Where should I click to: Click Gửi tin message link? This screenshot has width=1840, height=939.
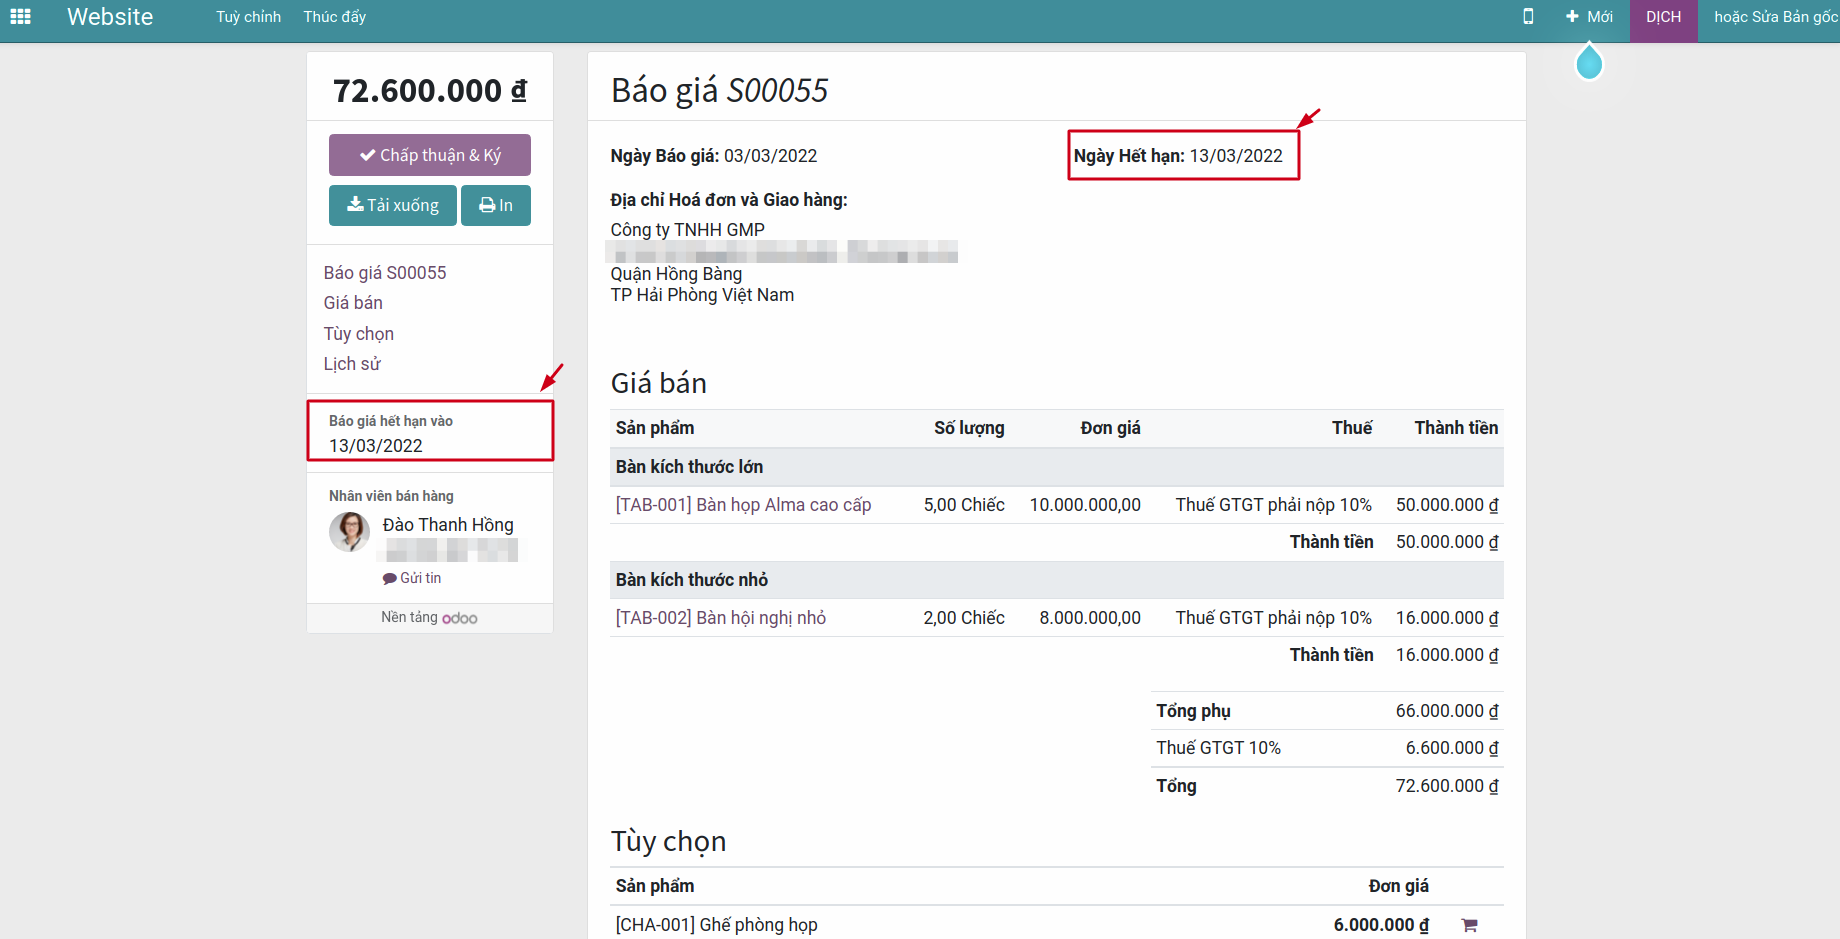click(412, 578)
